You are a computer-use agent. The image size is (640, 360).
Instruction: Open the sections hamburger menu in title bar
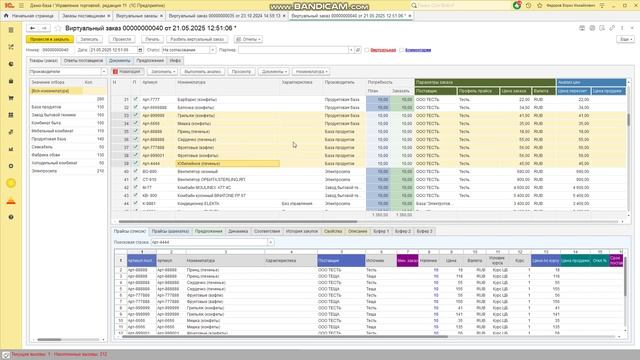tap(21, 5)
